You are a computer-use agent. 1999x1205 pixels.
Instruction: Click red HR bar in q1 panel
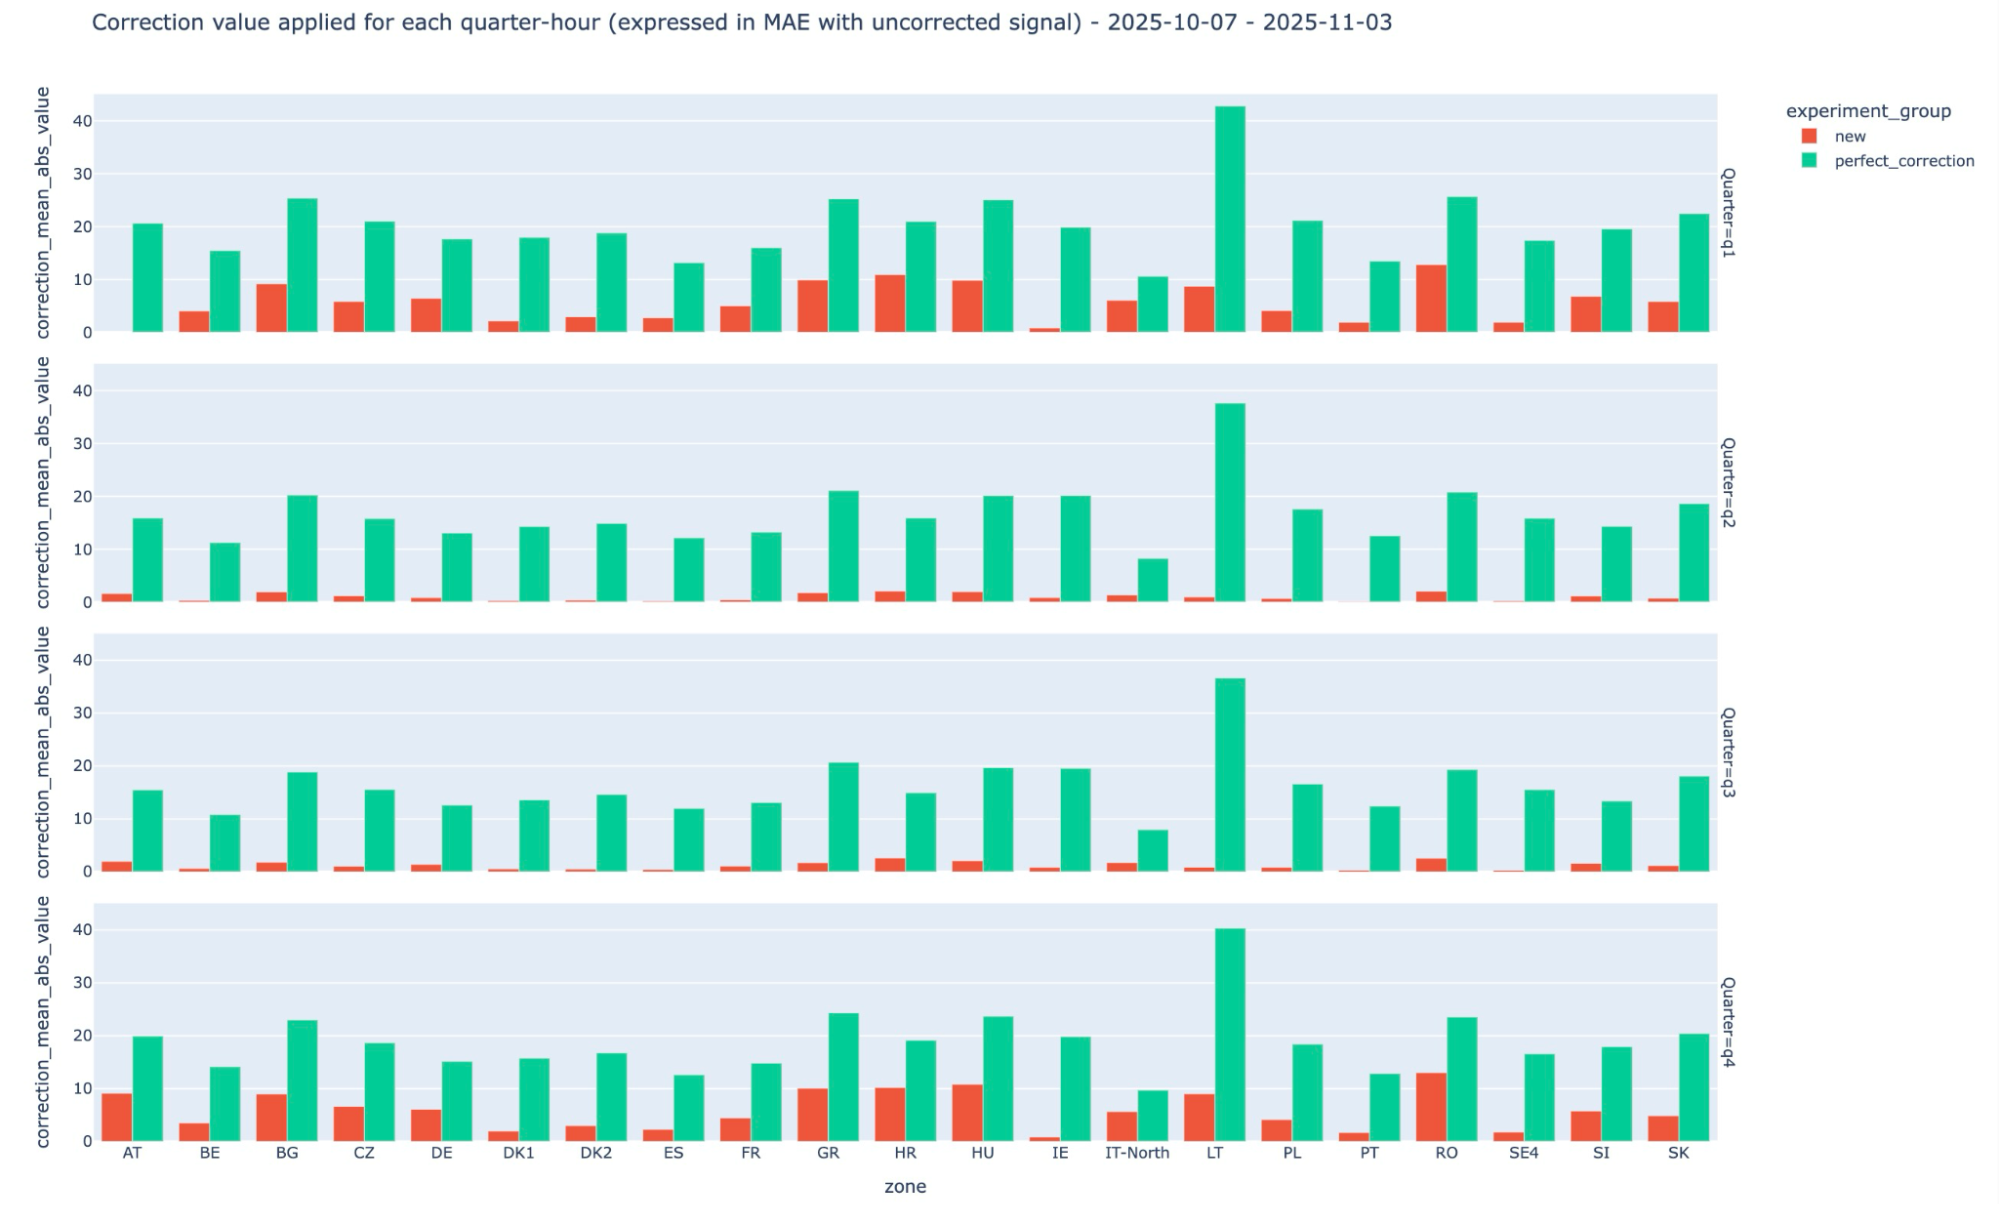pos(890,303)
